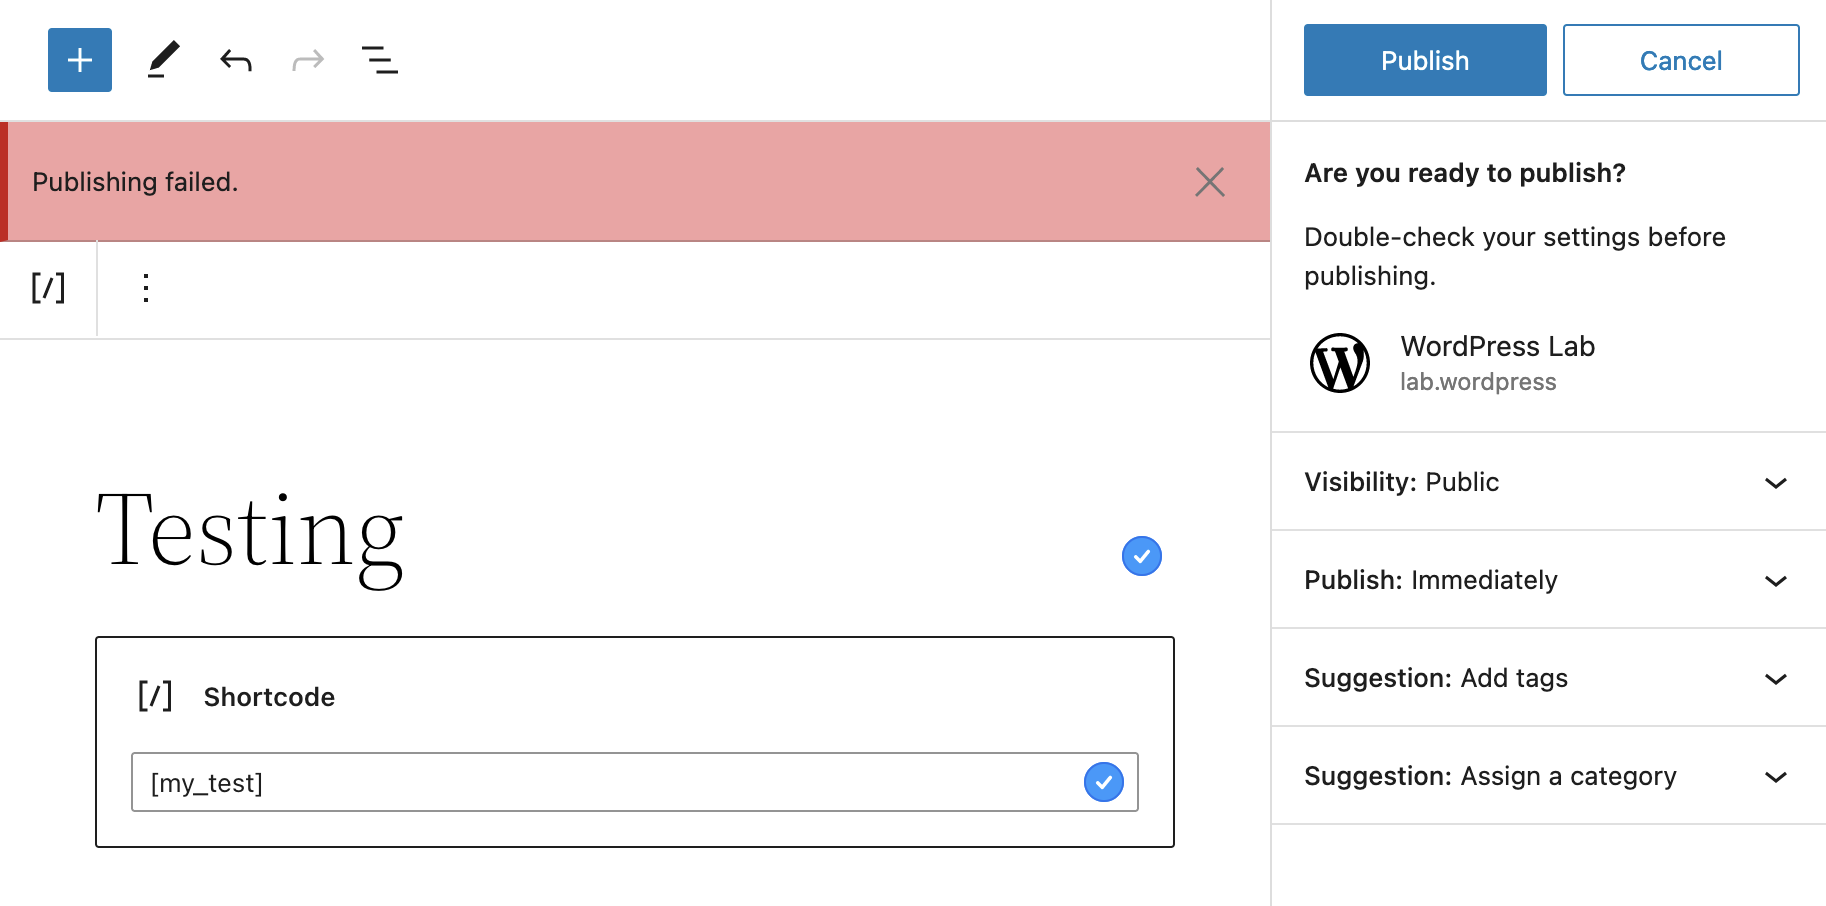
Task: Redo the last change
Action: 307,60
